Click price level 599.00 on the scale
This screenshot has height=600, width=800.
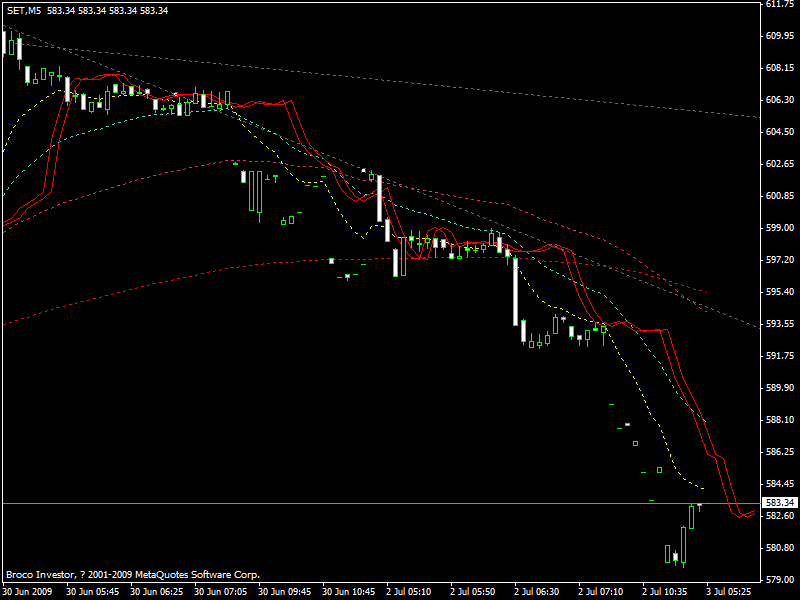pyautogui.click(x=780, y=228)
